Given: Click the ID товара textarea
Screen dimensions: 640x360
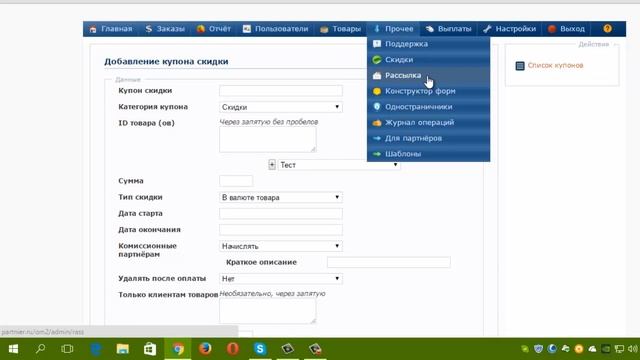Looking at the screenshot, I should 268,139.
